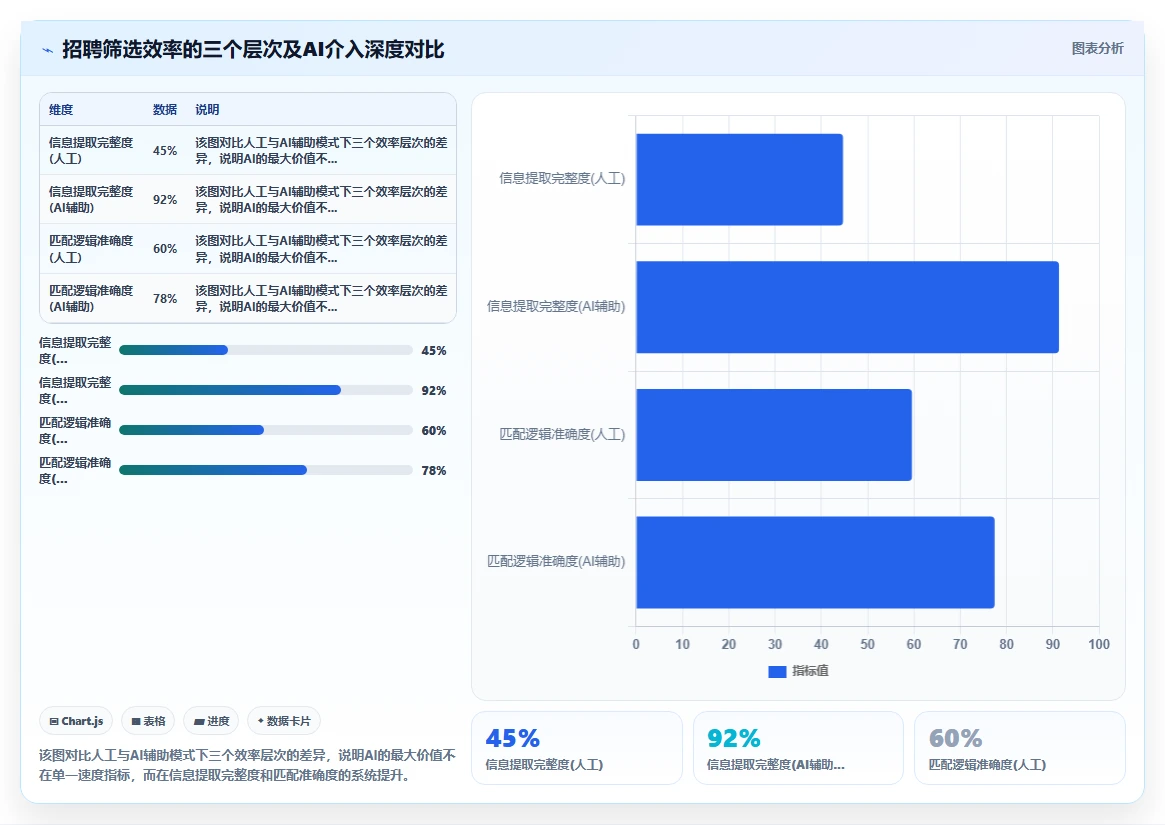
Task: Click the summary paragraph below the tags
Action: [x=247, y=765]
